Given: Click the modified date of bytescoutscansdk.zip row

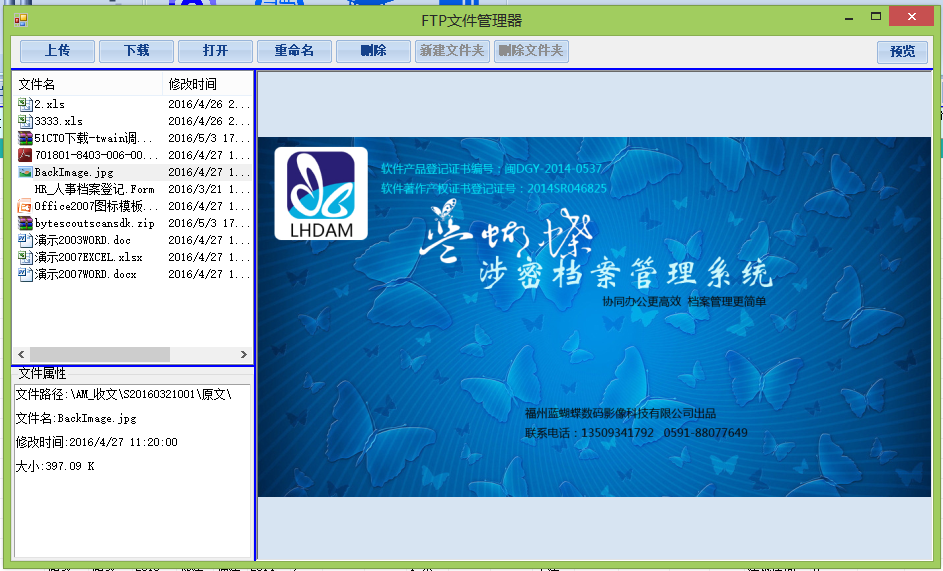Looking at the screenshot, I should 208,223.
